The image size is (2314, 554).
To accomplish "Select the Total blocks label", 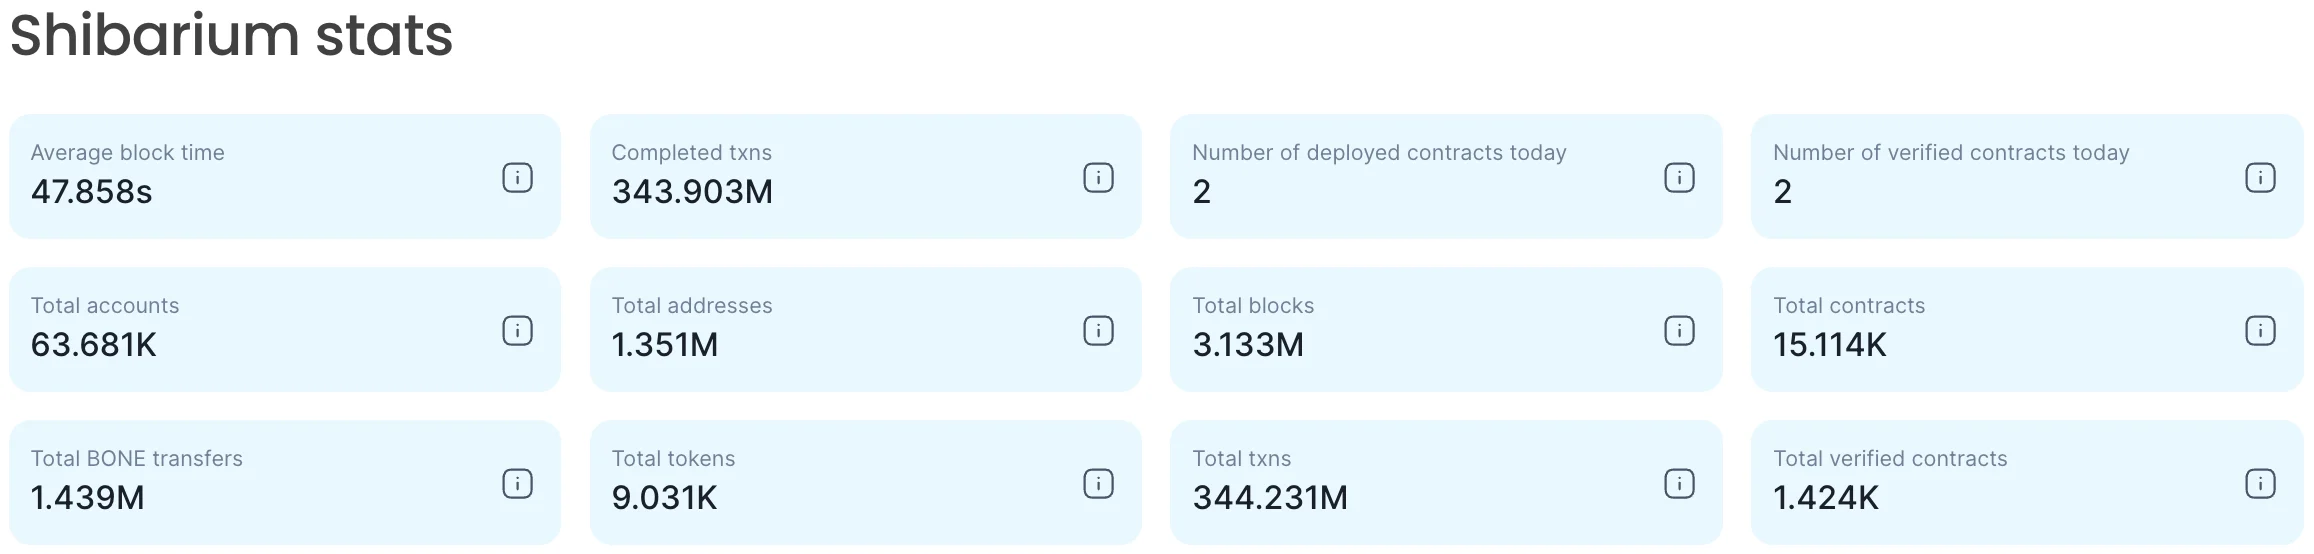I will [x=1253, y=306].
